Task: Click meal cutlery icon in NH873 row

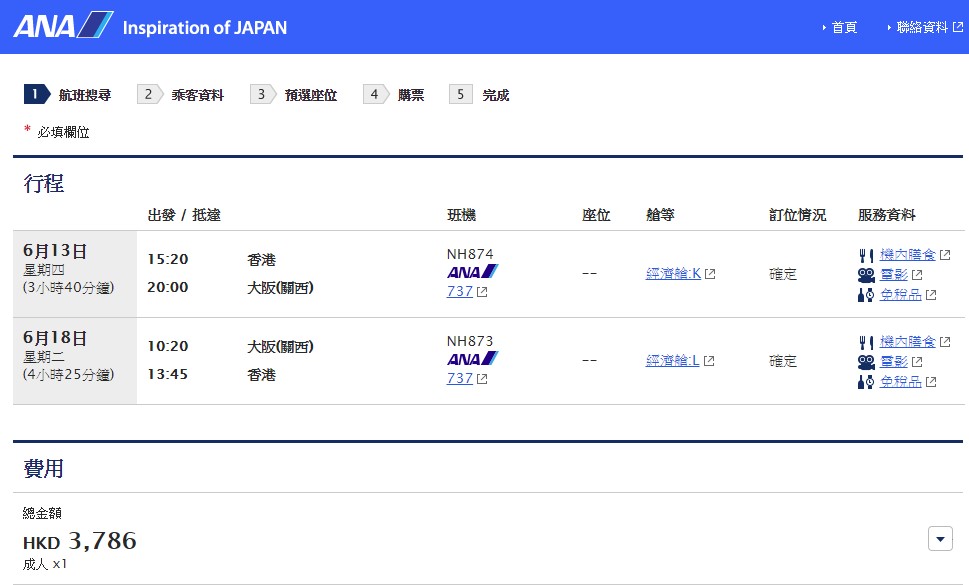Action: [866, 342]
